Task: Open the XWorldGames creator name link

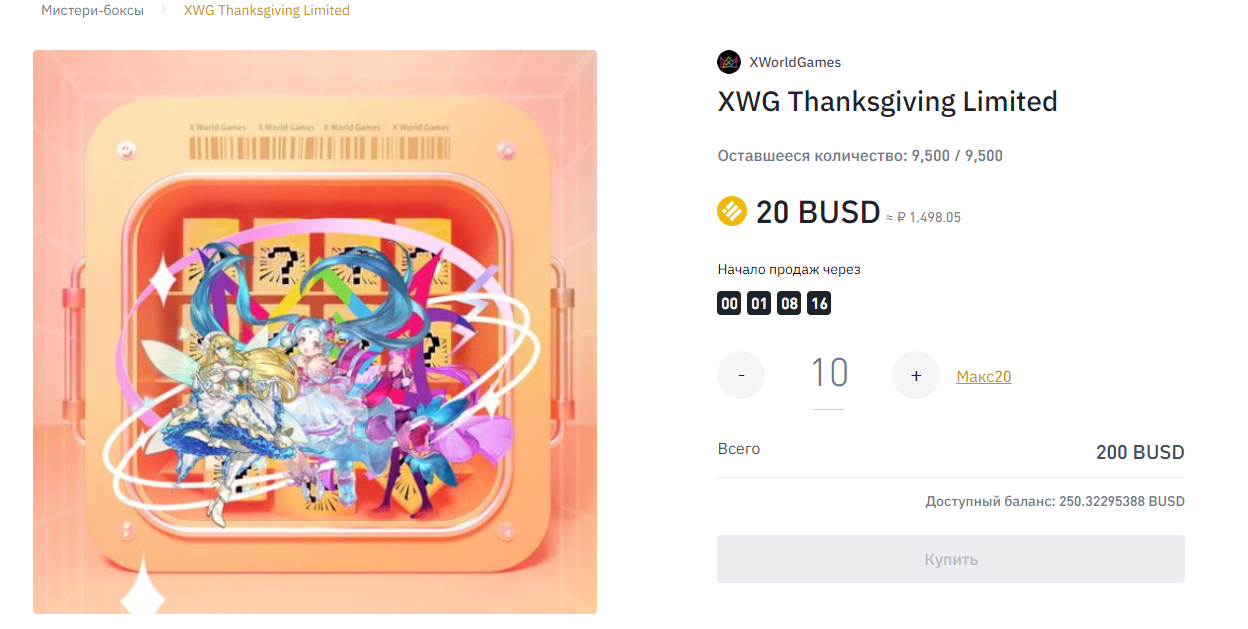Action: pyautogui.click(x=795, y=62)
